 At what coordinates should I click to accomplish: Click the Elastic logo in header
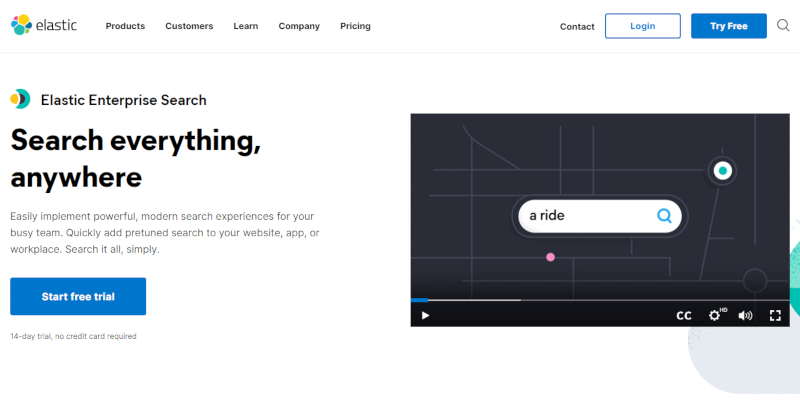coord(46,25)
